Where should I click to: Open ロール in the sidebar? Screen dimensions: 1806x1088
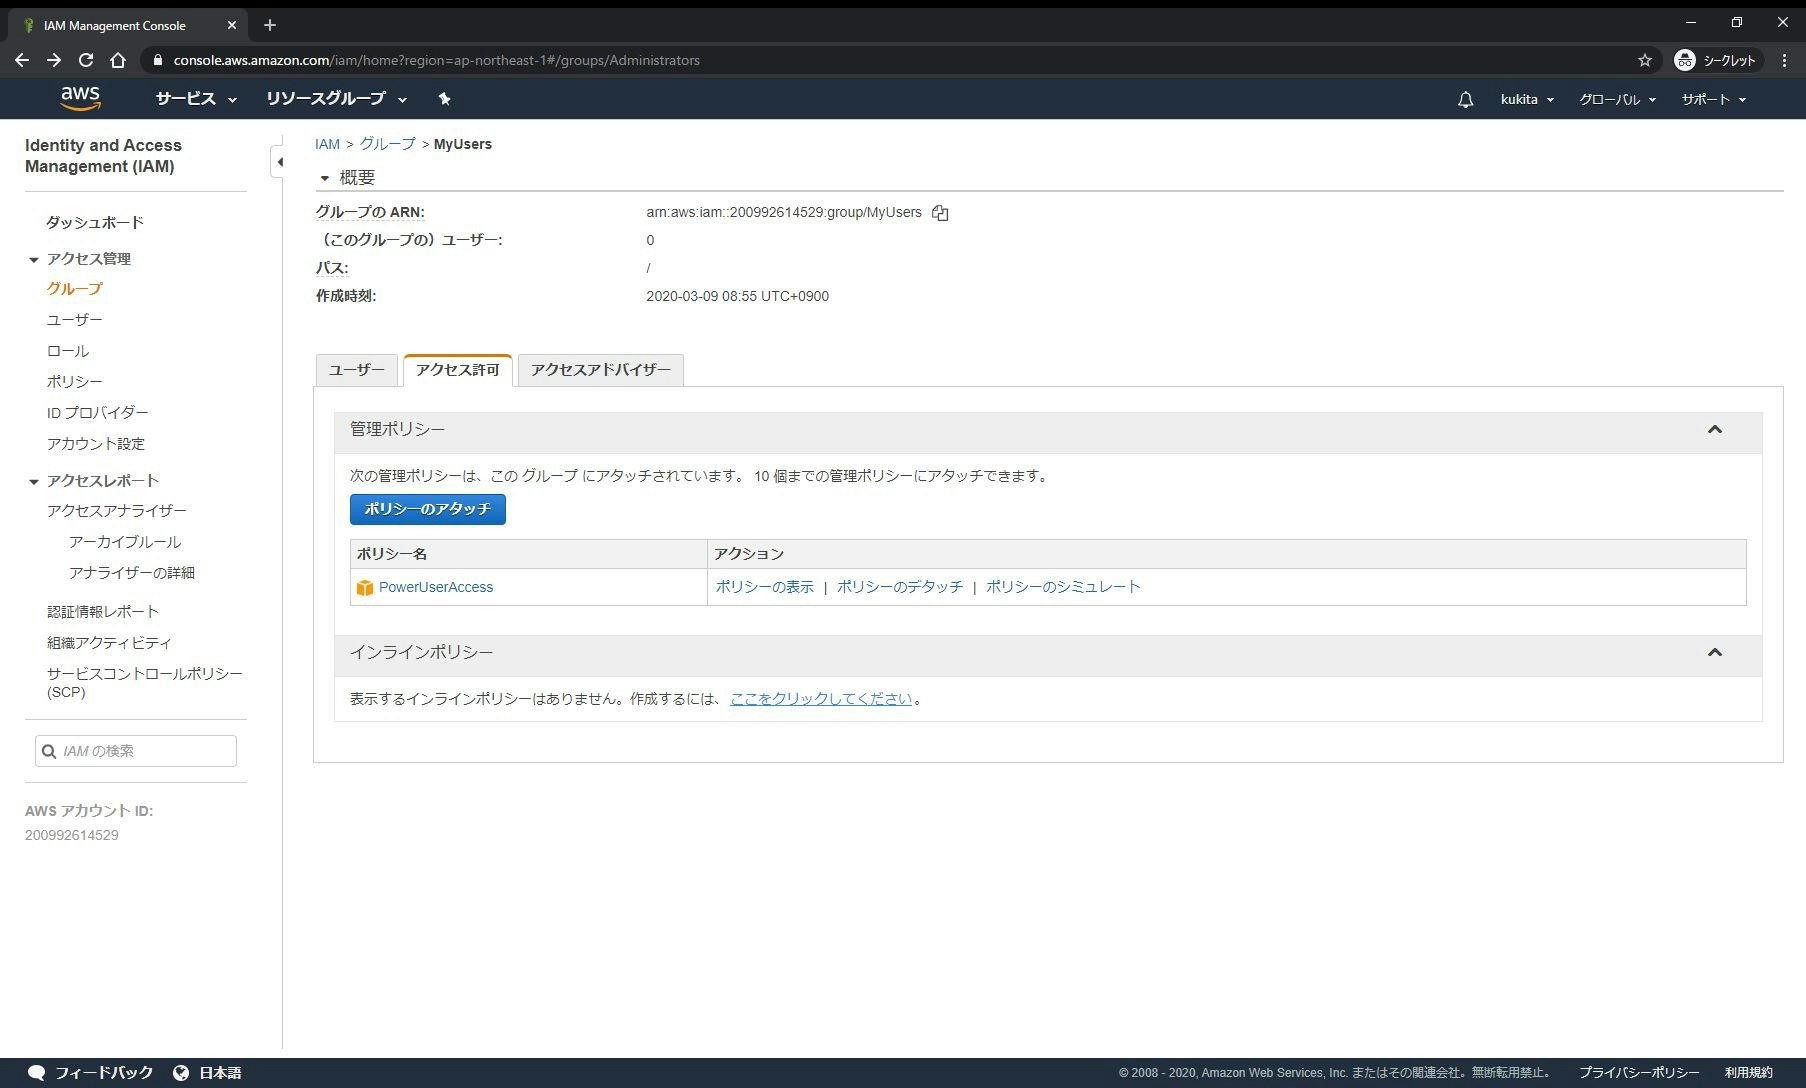point(67,351)
